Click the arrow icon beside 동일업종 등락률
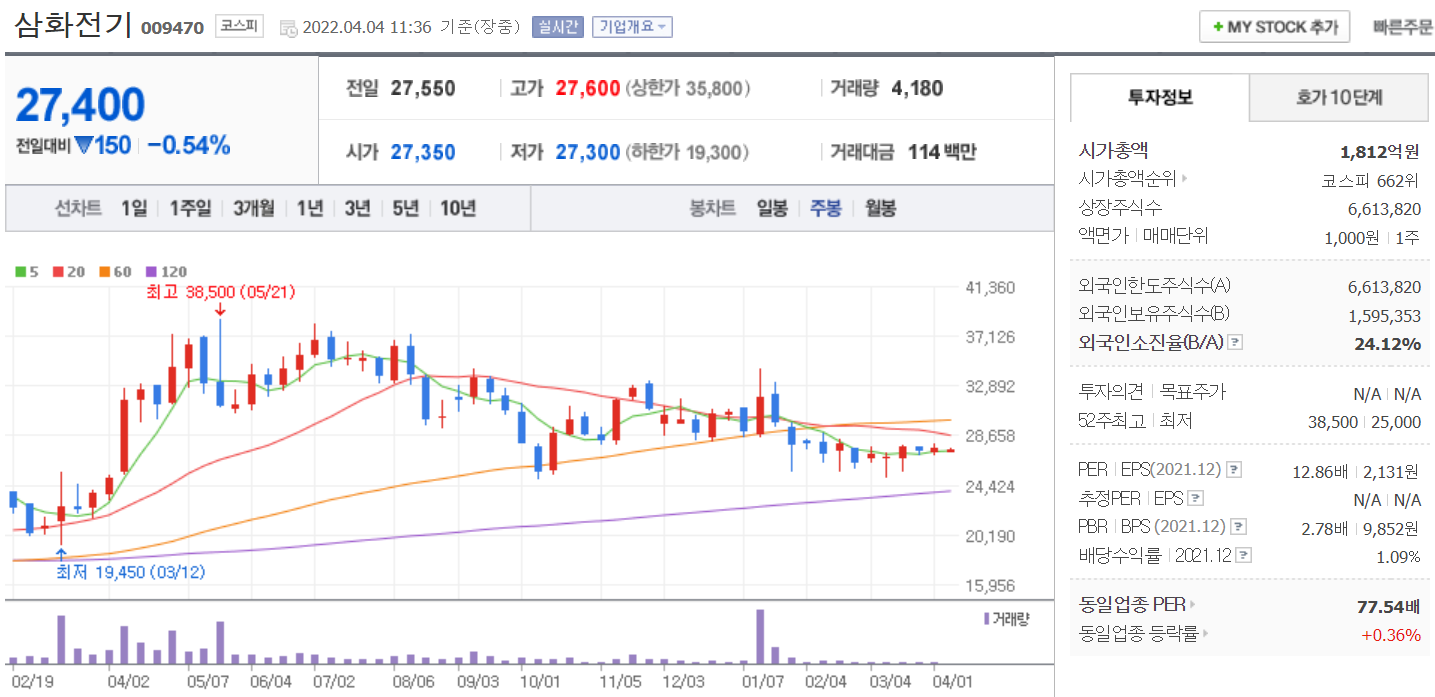This screenshot has height=697, width=1435. pyautogui.click(x=1205, y=634)
